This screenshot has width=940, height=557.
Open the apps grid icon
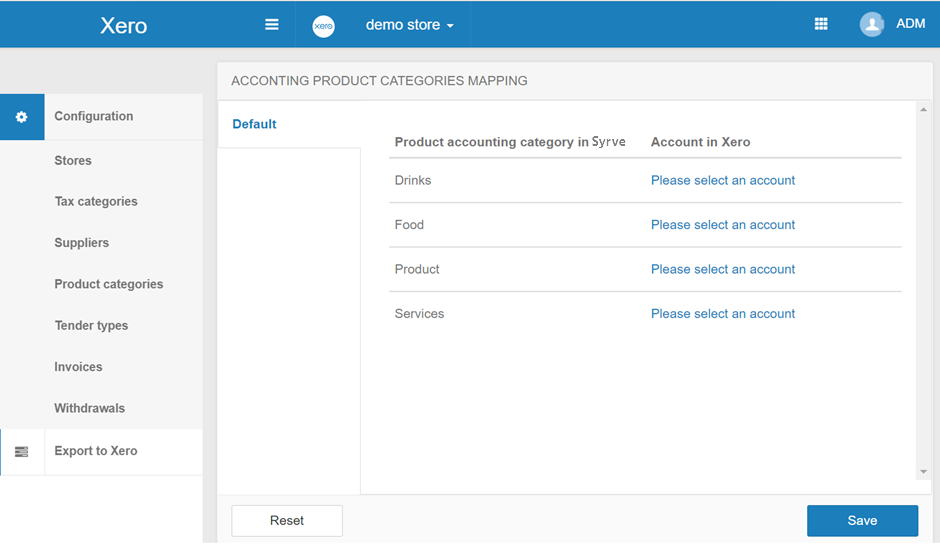point(821,25)
